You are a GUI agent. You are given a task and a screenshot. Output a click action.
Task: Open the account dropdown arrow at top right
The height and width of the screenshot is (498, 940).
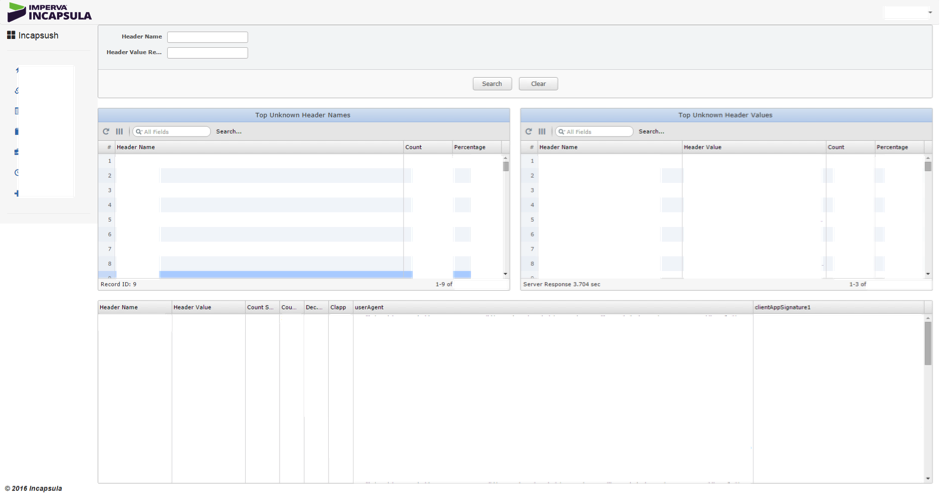click(930, 13)
